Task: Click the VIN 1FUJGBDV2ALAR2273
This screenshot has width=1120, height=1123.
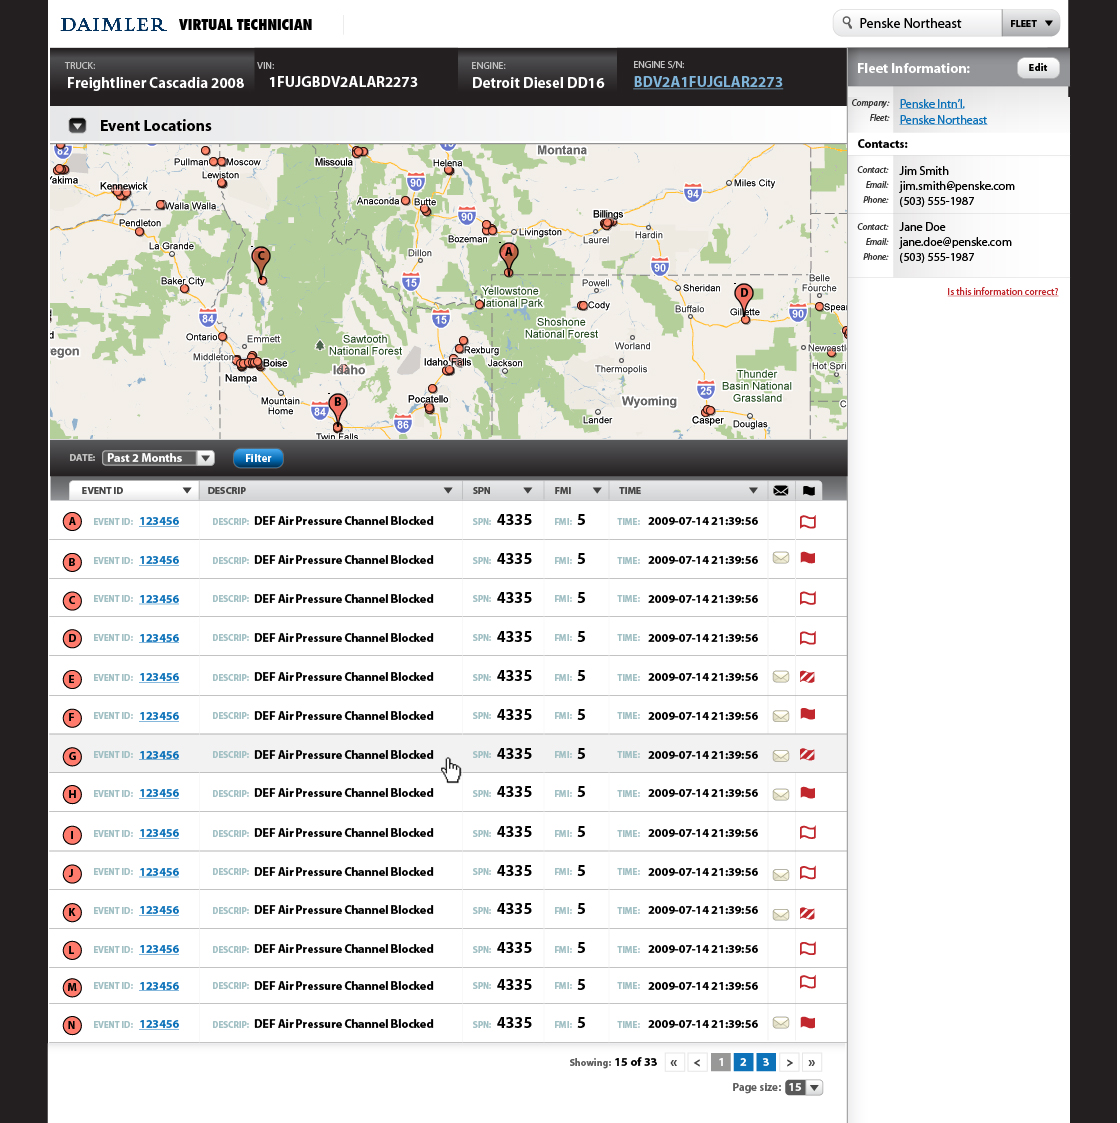Action: tap(343, 82)
